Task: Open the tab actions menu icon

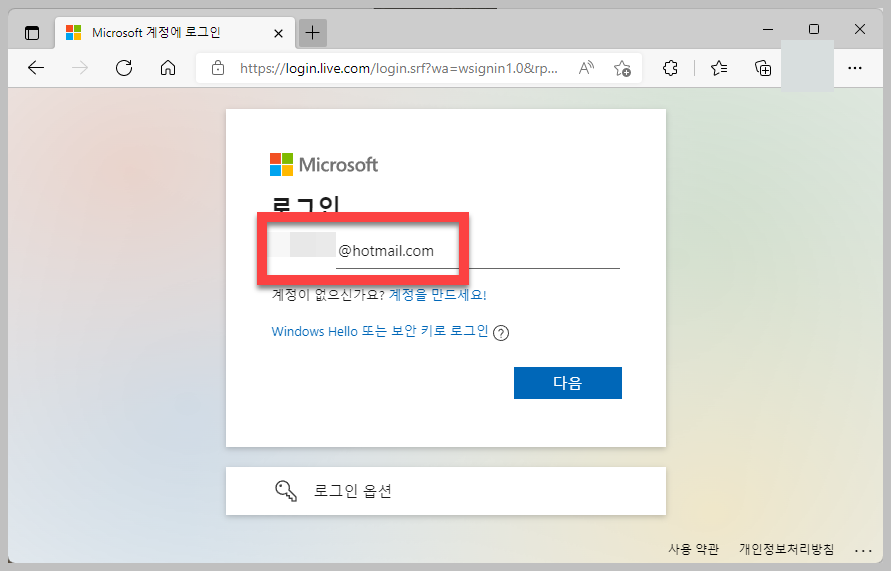Action: tap(32, 33)
